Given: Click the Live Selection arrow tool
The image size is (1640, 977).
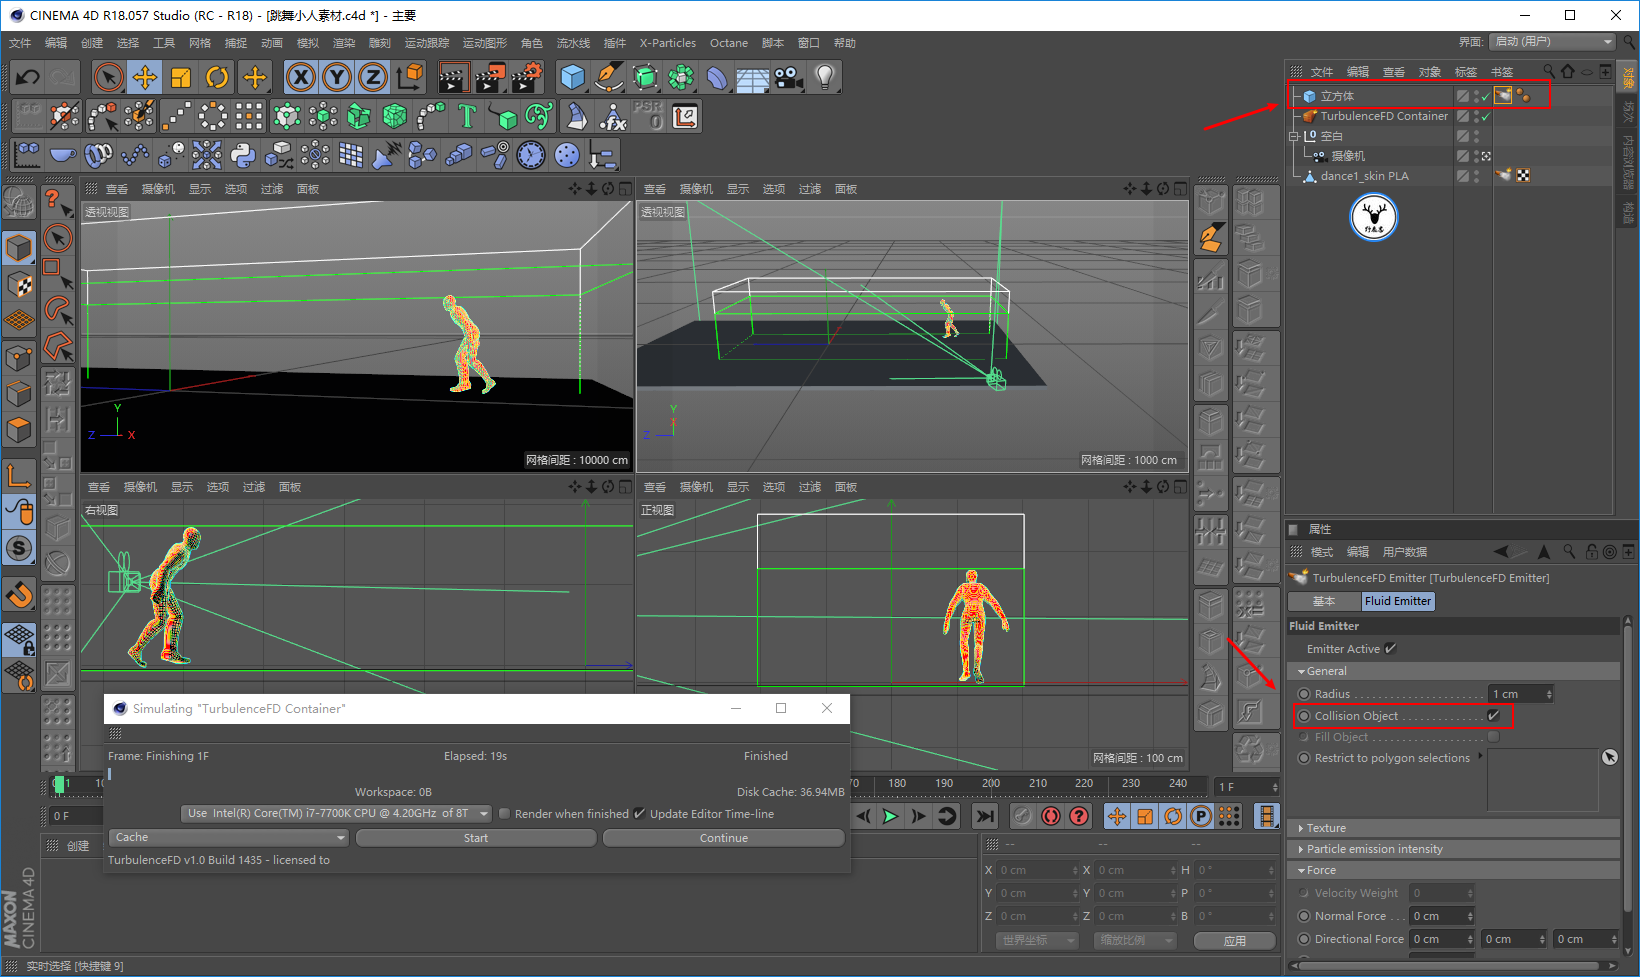Looking at the screenshot, I should (109, 77).
